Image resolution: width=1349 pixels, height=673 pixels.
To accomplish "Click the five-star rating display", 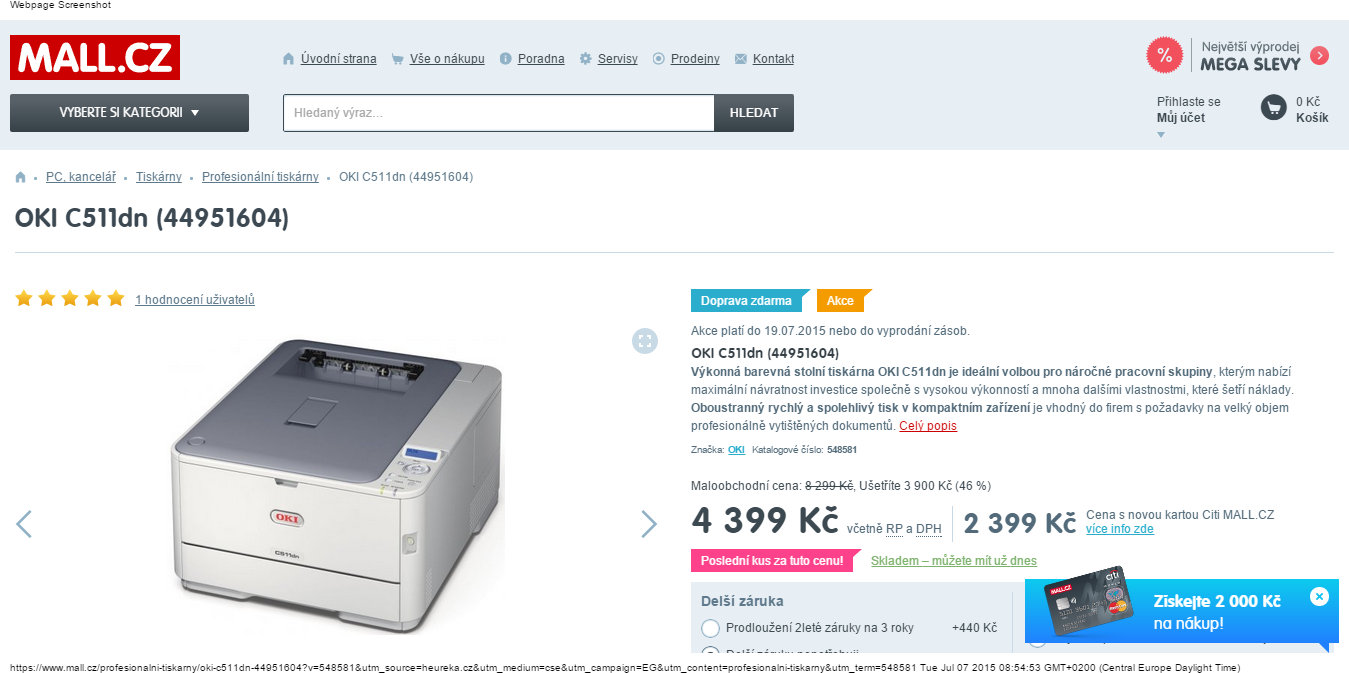I will 70,298.
